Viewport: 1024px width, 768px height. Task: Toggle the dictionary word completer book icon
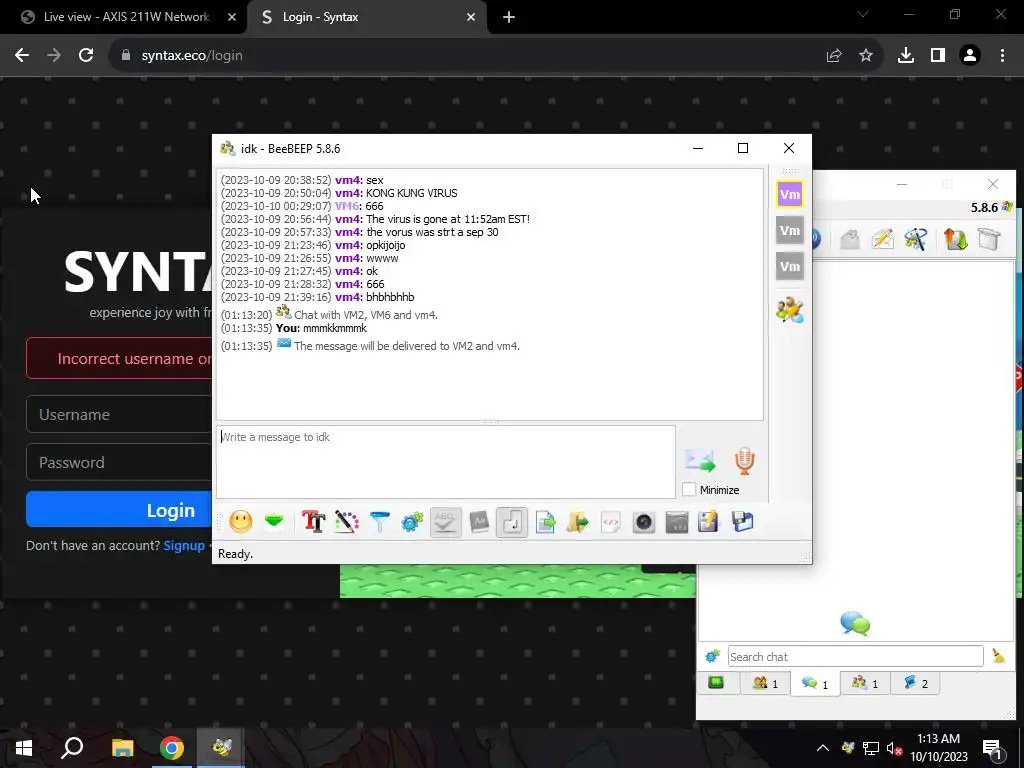(479, 522)
